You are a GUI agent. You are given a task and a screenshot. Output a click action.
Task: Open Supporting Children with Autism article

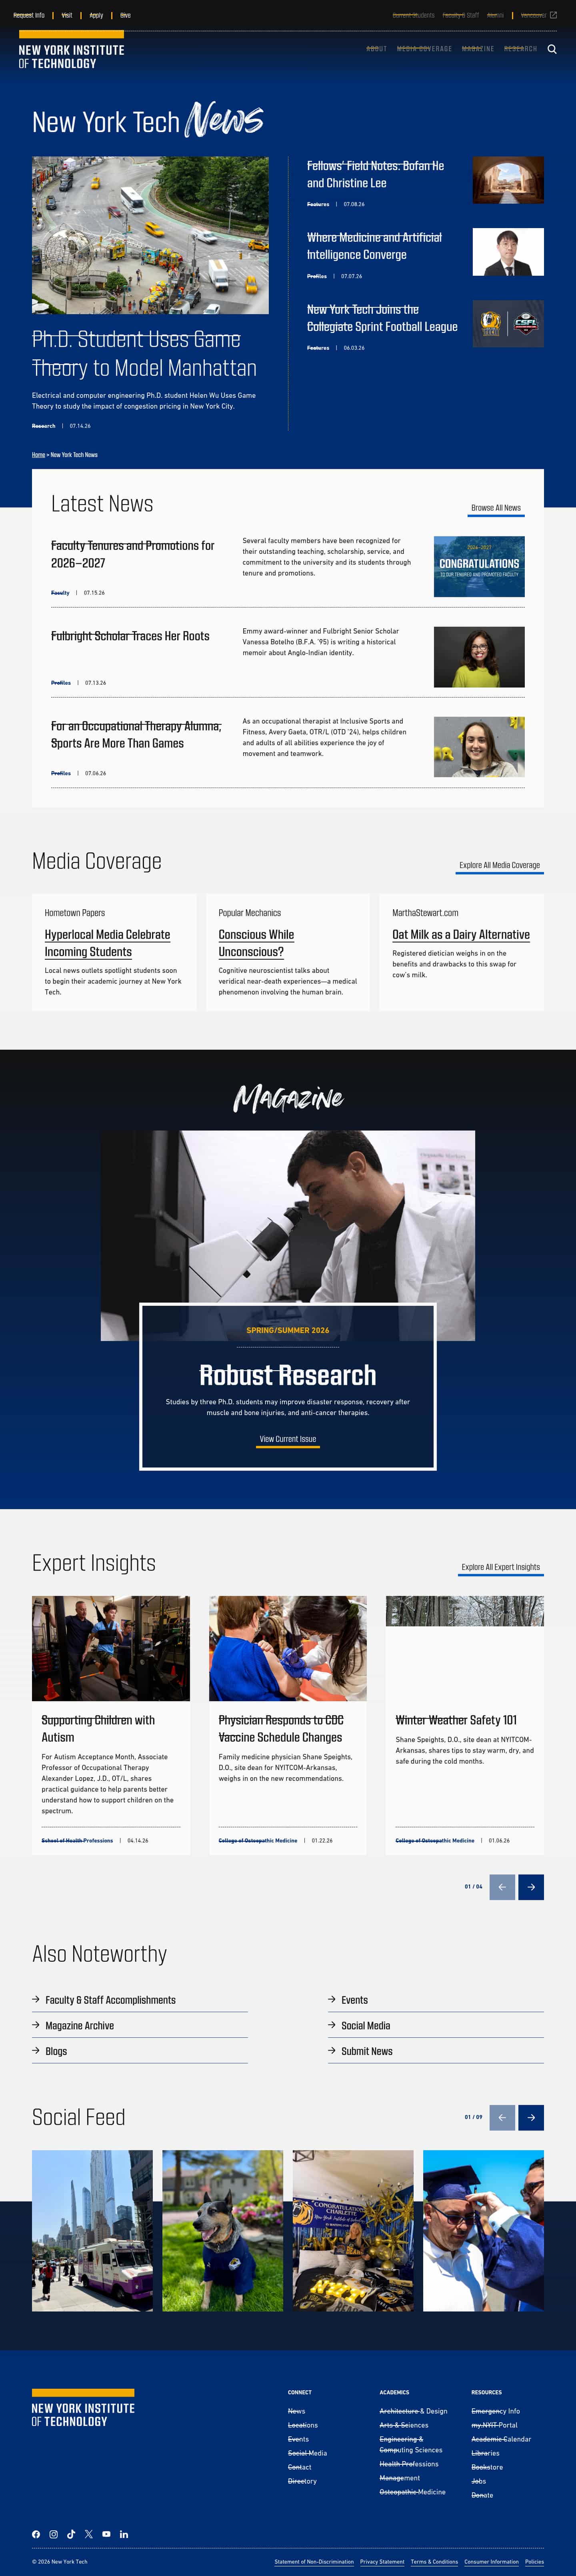(x=98, y=1728)
